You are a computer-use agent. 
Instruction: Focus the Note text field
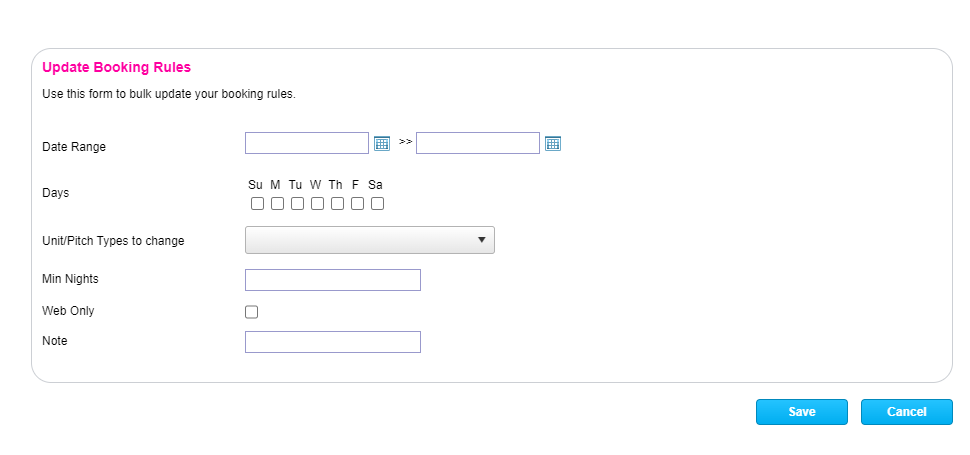(333, 342)
